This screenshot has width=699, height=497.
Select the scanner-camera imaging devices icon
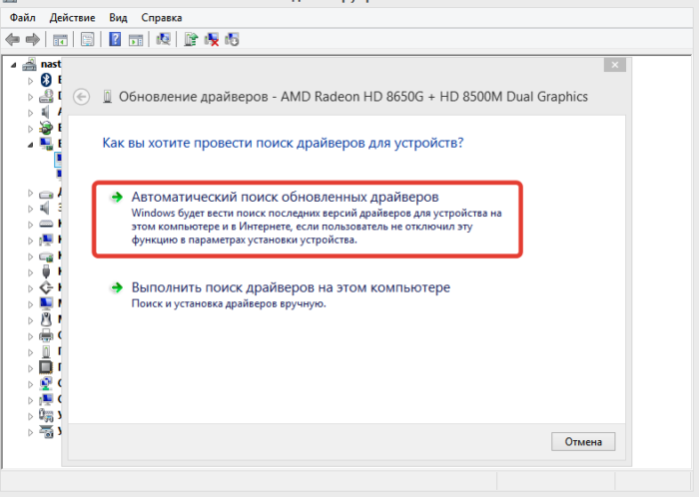click(x=46, y=431)
